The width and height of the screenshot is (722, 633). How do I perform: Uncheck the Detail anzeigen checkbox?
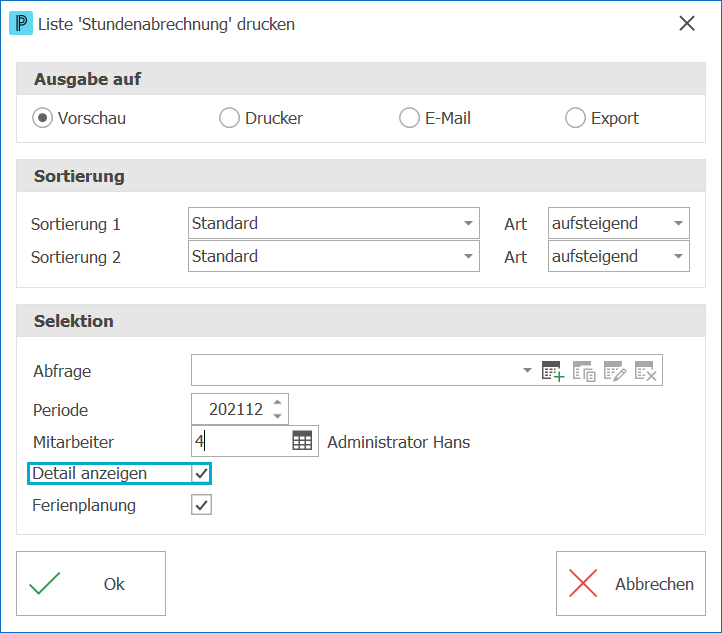[x=201, y=473]
